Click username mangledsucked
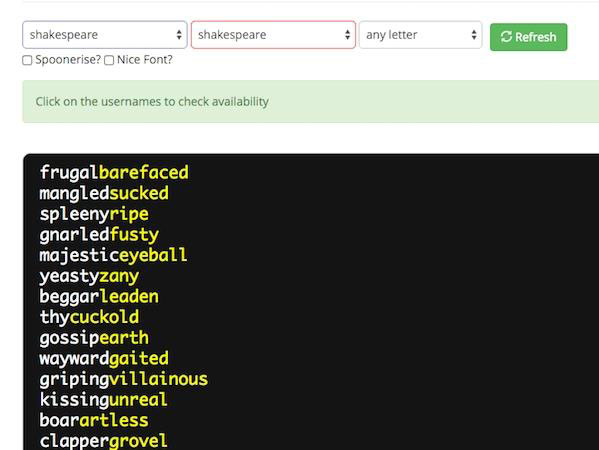The image size is (599, 450). [104, 193]
